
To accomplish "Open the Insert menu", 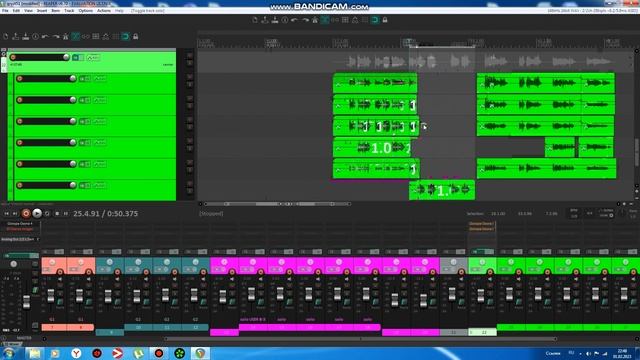I will click(42, 11).
